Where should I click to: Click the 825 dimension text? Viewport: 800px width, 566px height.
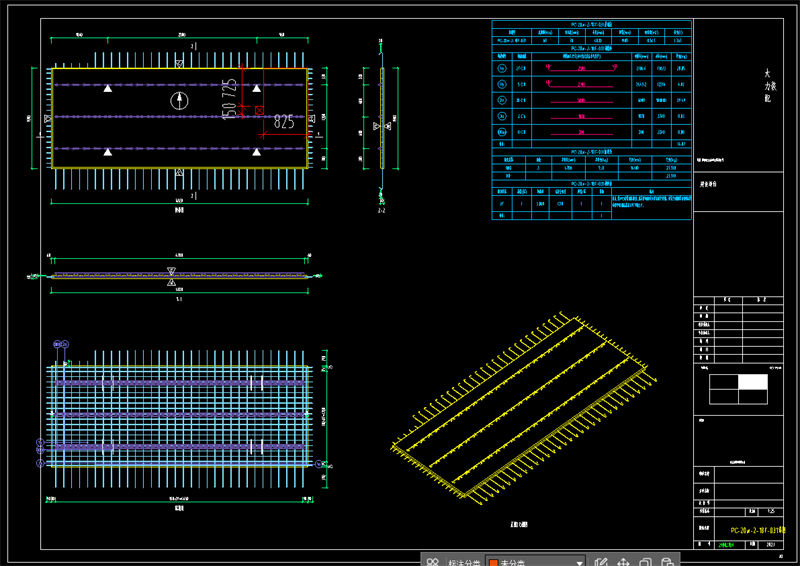(x=284, y=122)
